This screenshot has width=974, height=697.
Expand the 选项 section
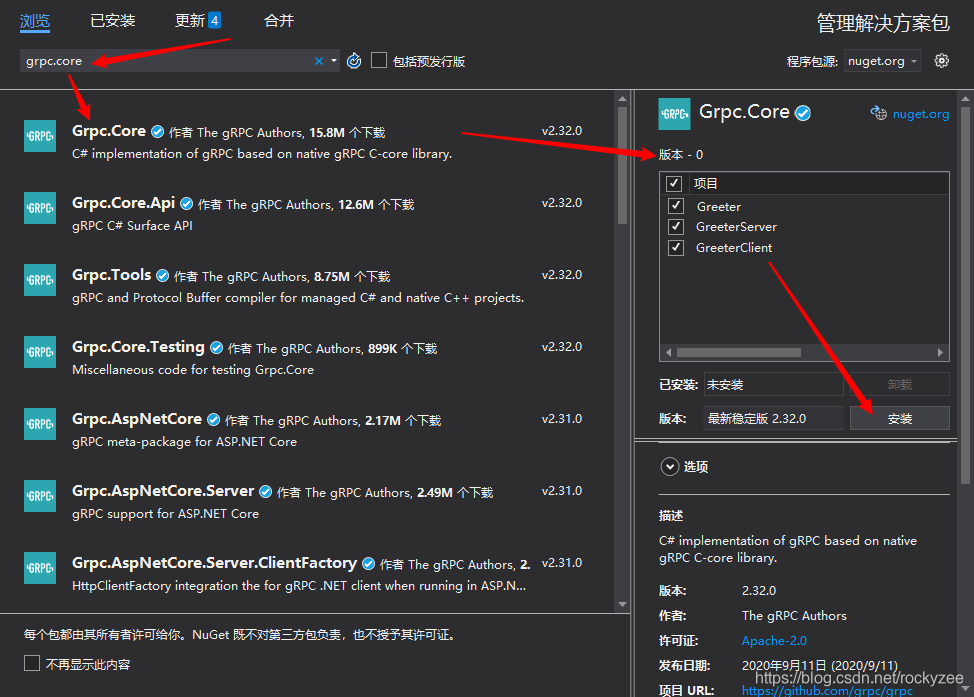click(670, 467)
